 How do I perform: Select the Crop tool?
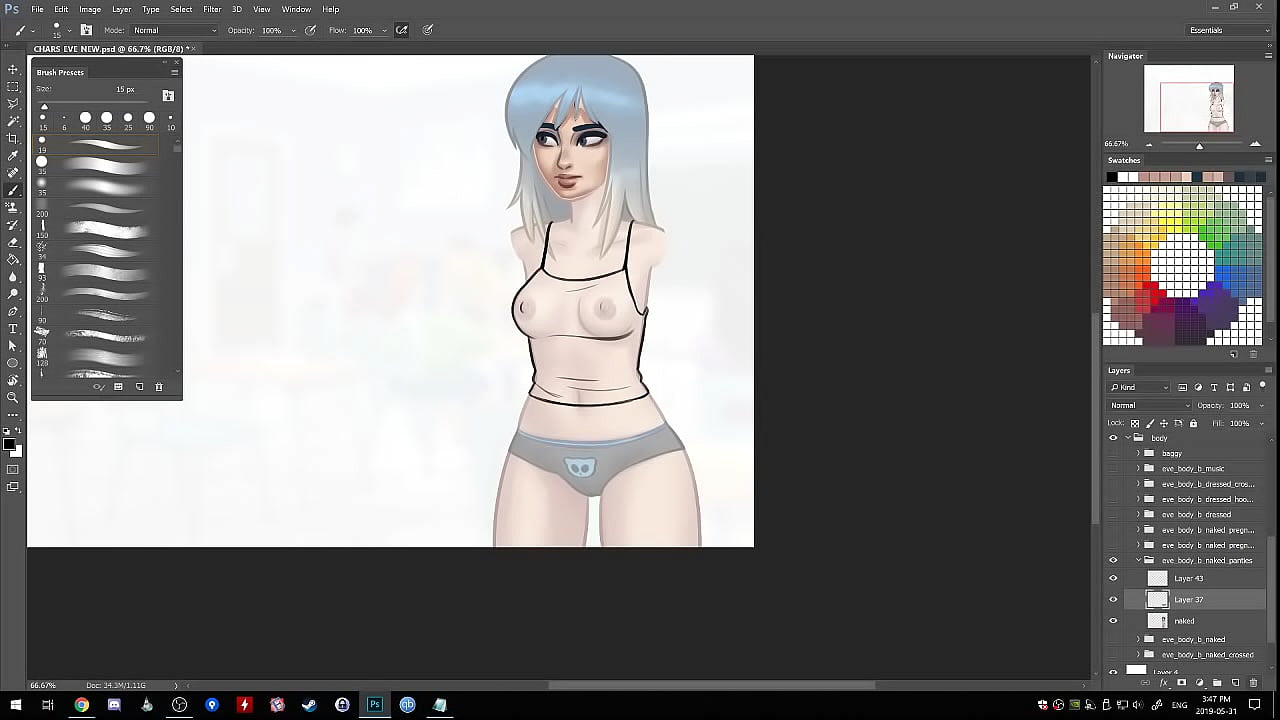pyautogui.click(x=13, y=138)
